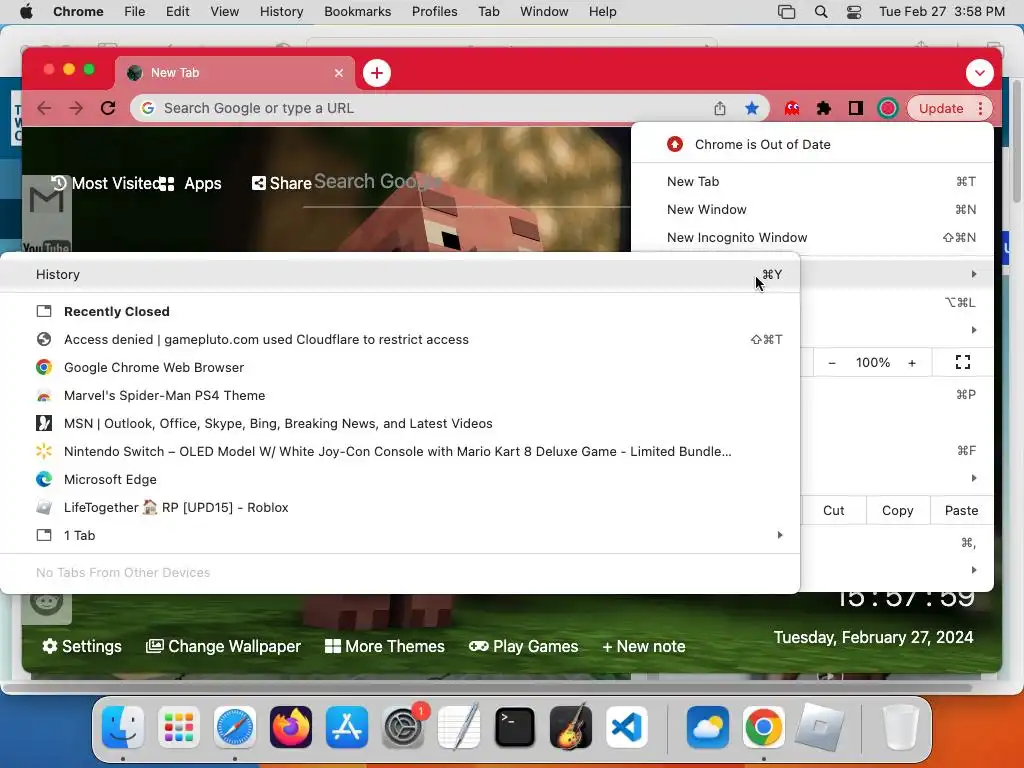
Task: Open the Chrome menu in menu bar
Action: click(78, 12)
